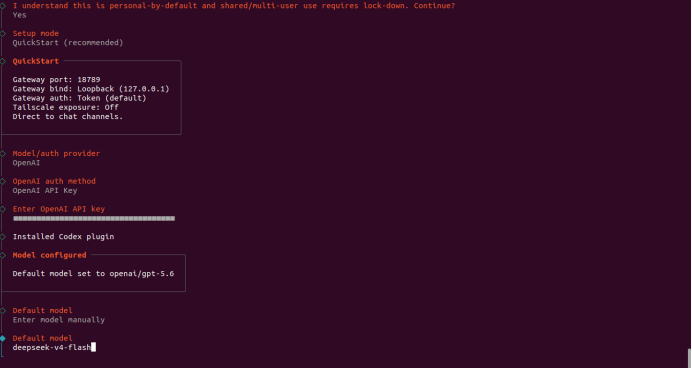
Task: Select the 'QuickStart (recommended)' answer text
Action: click(68, 43)
